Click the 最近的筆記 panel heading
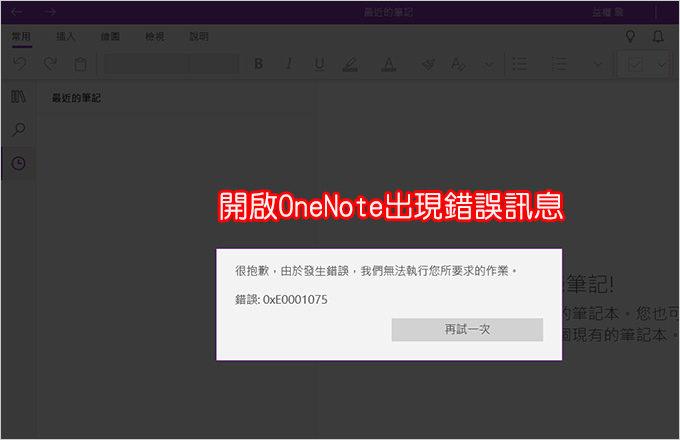The width and height of the screenshot is (680, 440). tap(76, 98)
